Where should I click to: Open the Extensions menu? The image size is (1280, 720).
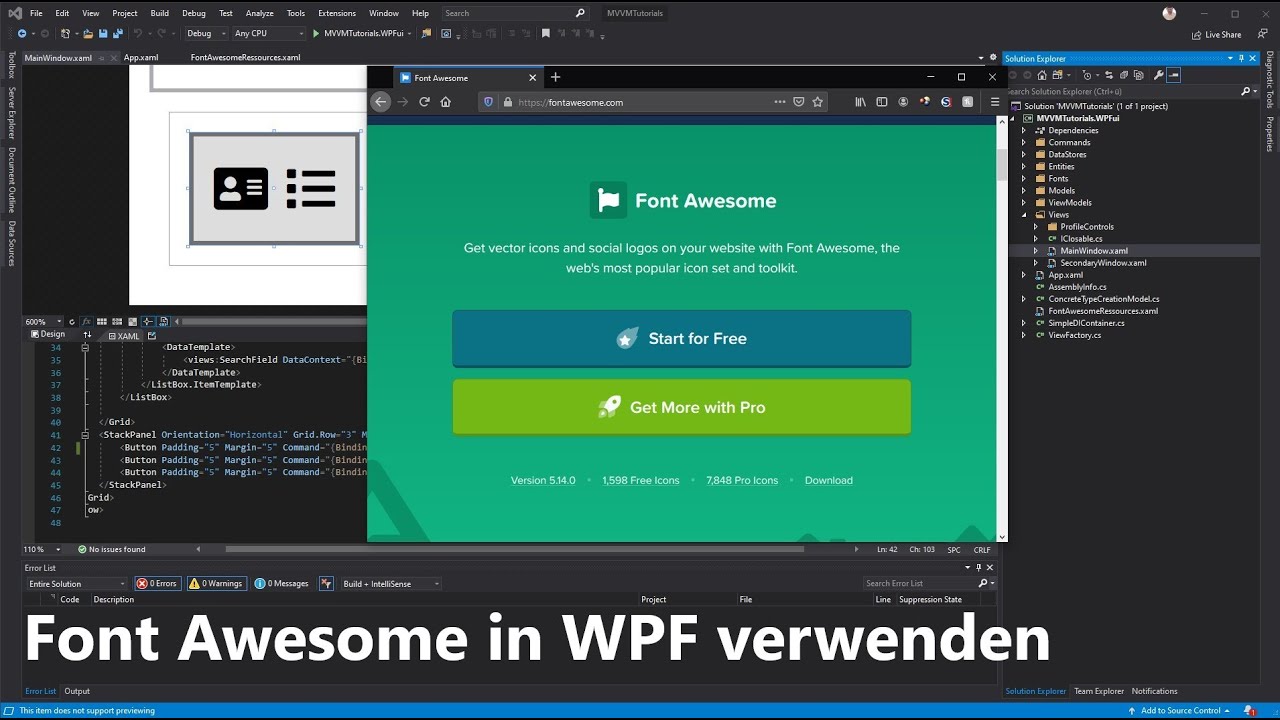point(337,13)
